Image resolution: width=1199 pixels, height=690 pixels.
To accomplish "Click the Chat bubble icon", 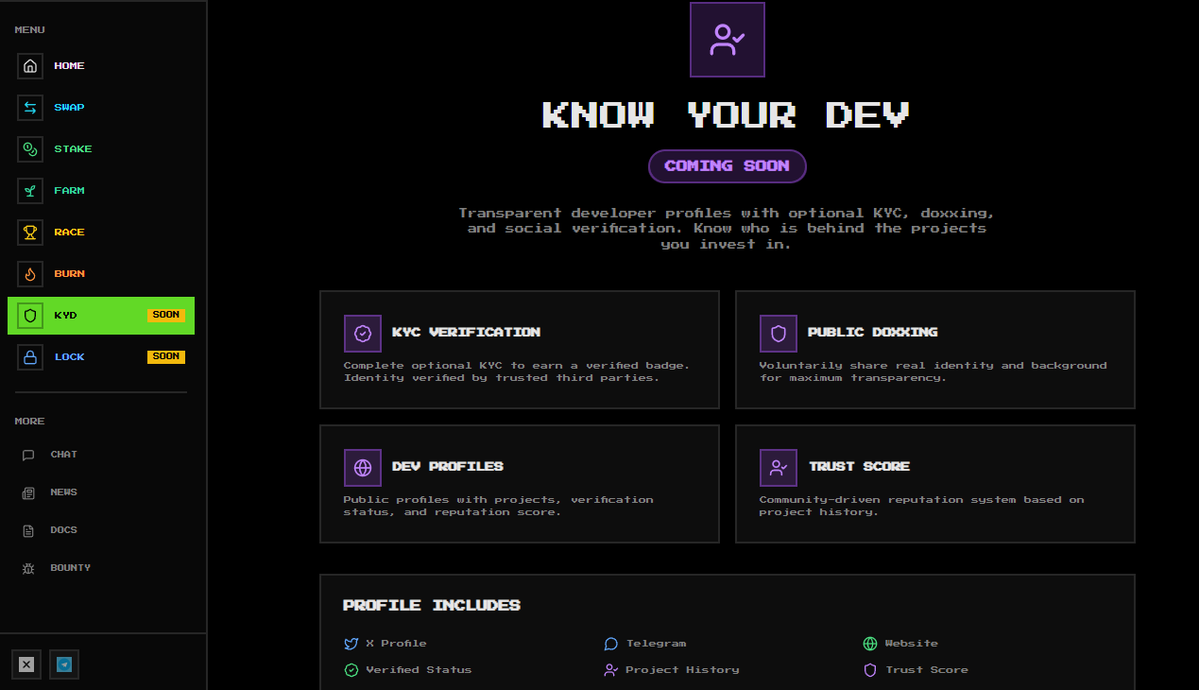I will 28,455.
